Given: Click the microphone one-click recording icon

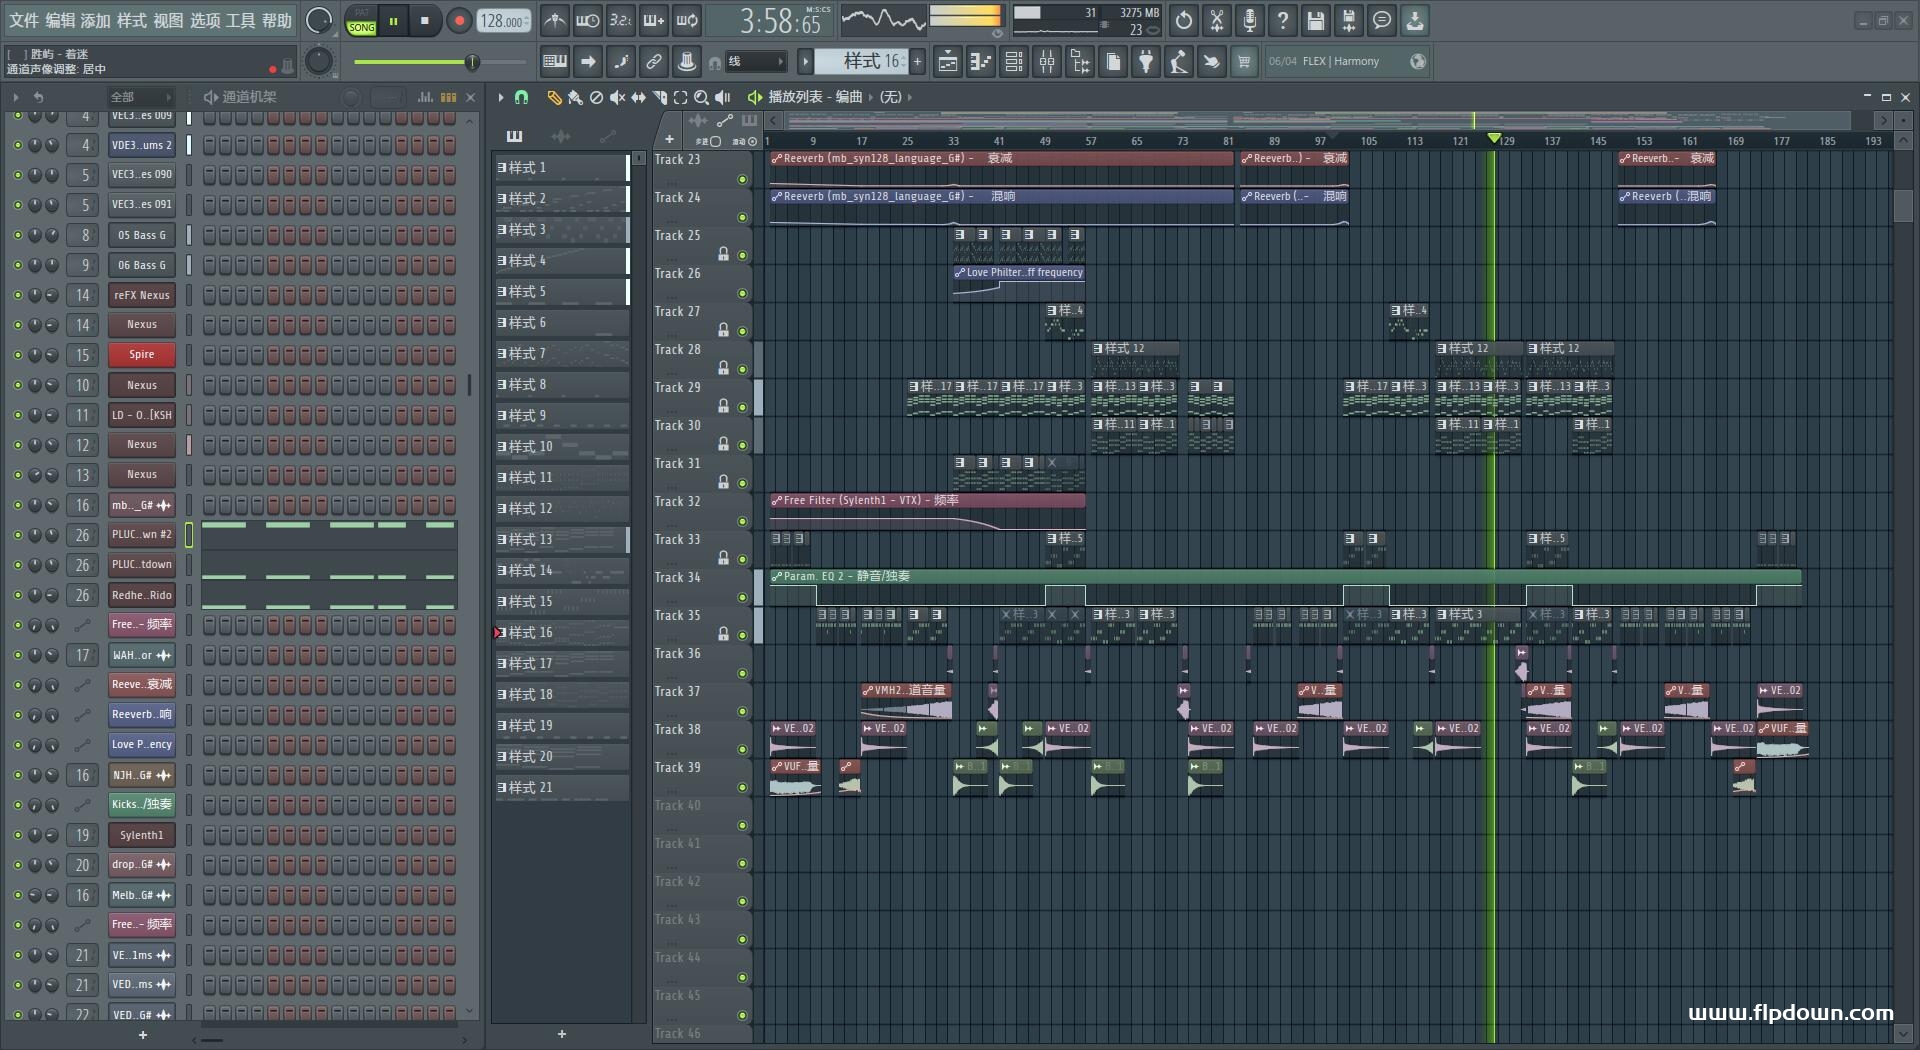Looking at the screenshot, I should pos(1250,20).
